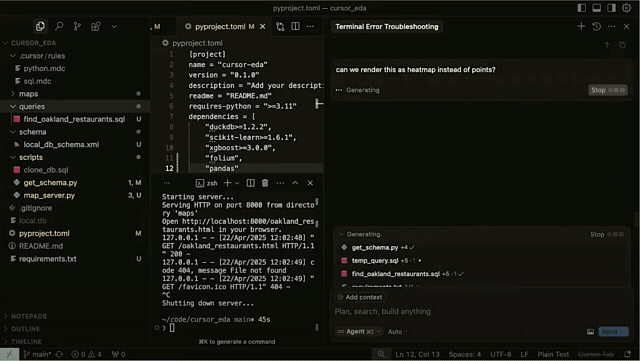Screen dimensions: 640x361
Task: Open the Explorer view icon
Action: pyautogui.click(x=40, y=27)
